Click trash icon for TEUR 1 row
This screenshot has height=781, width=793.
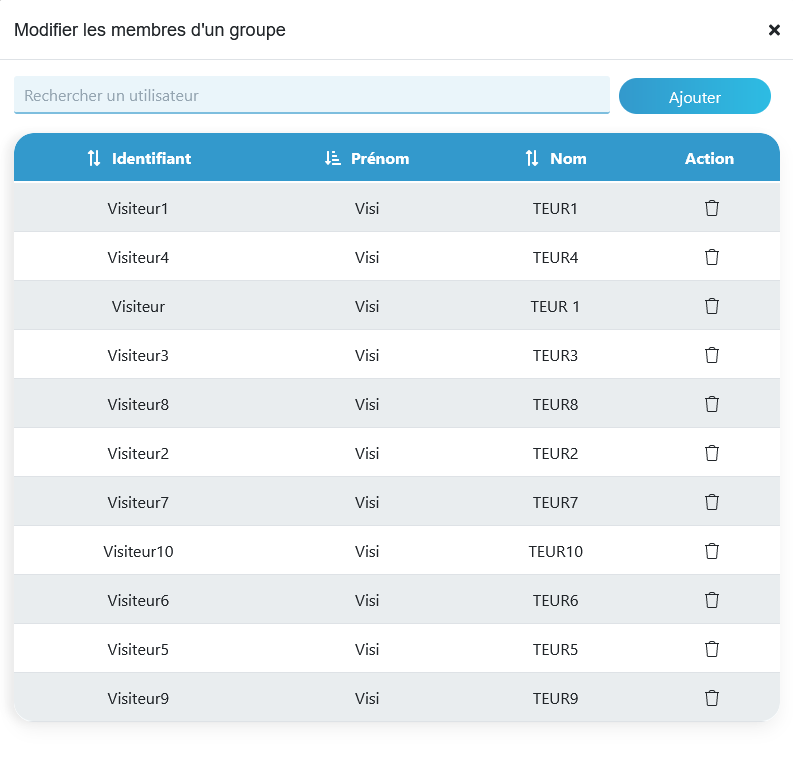point(712,306)
